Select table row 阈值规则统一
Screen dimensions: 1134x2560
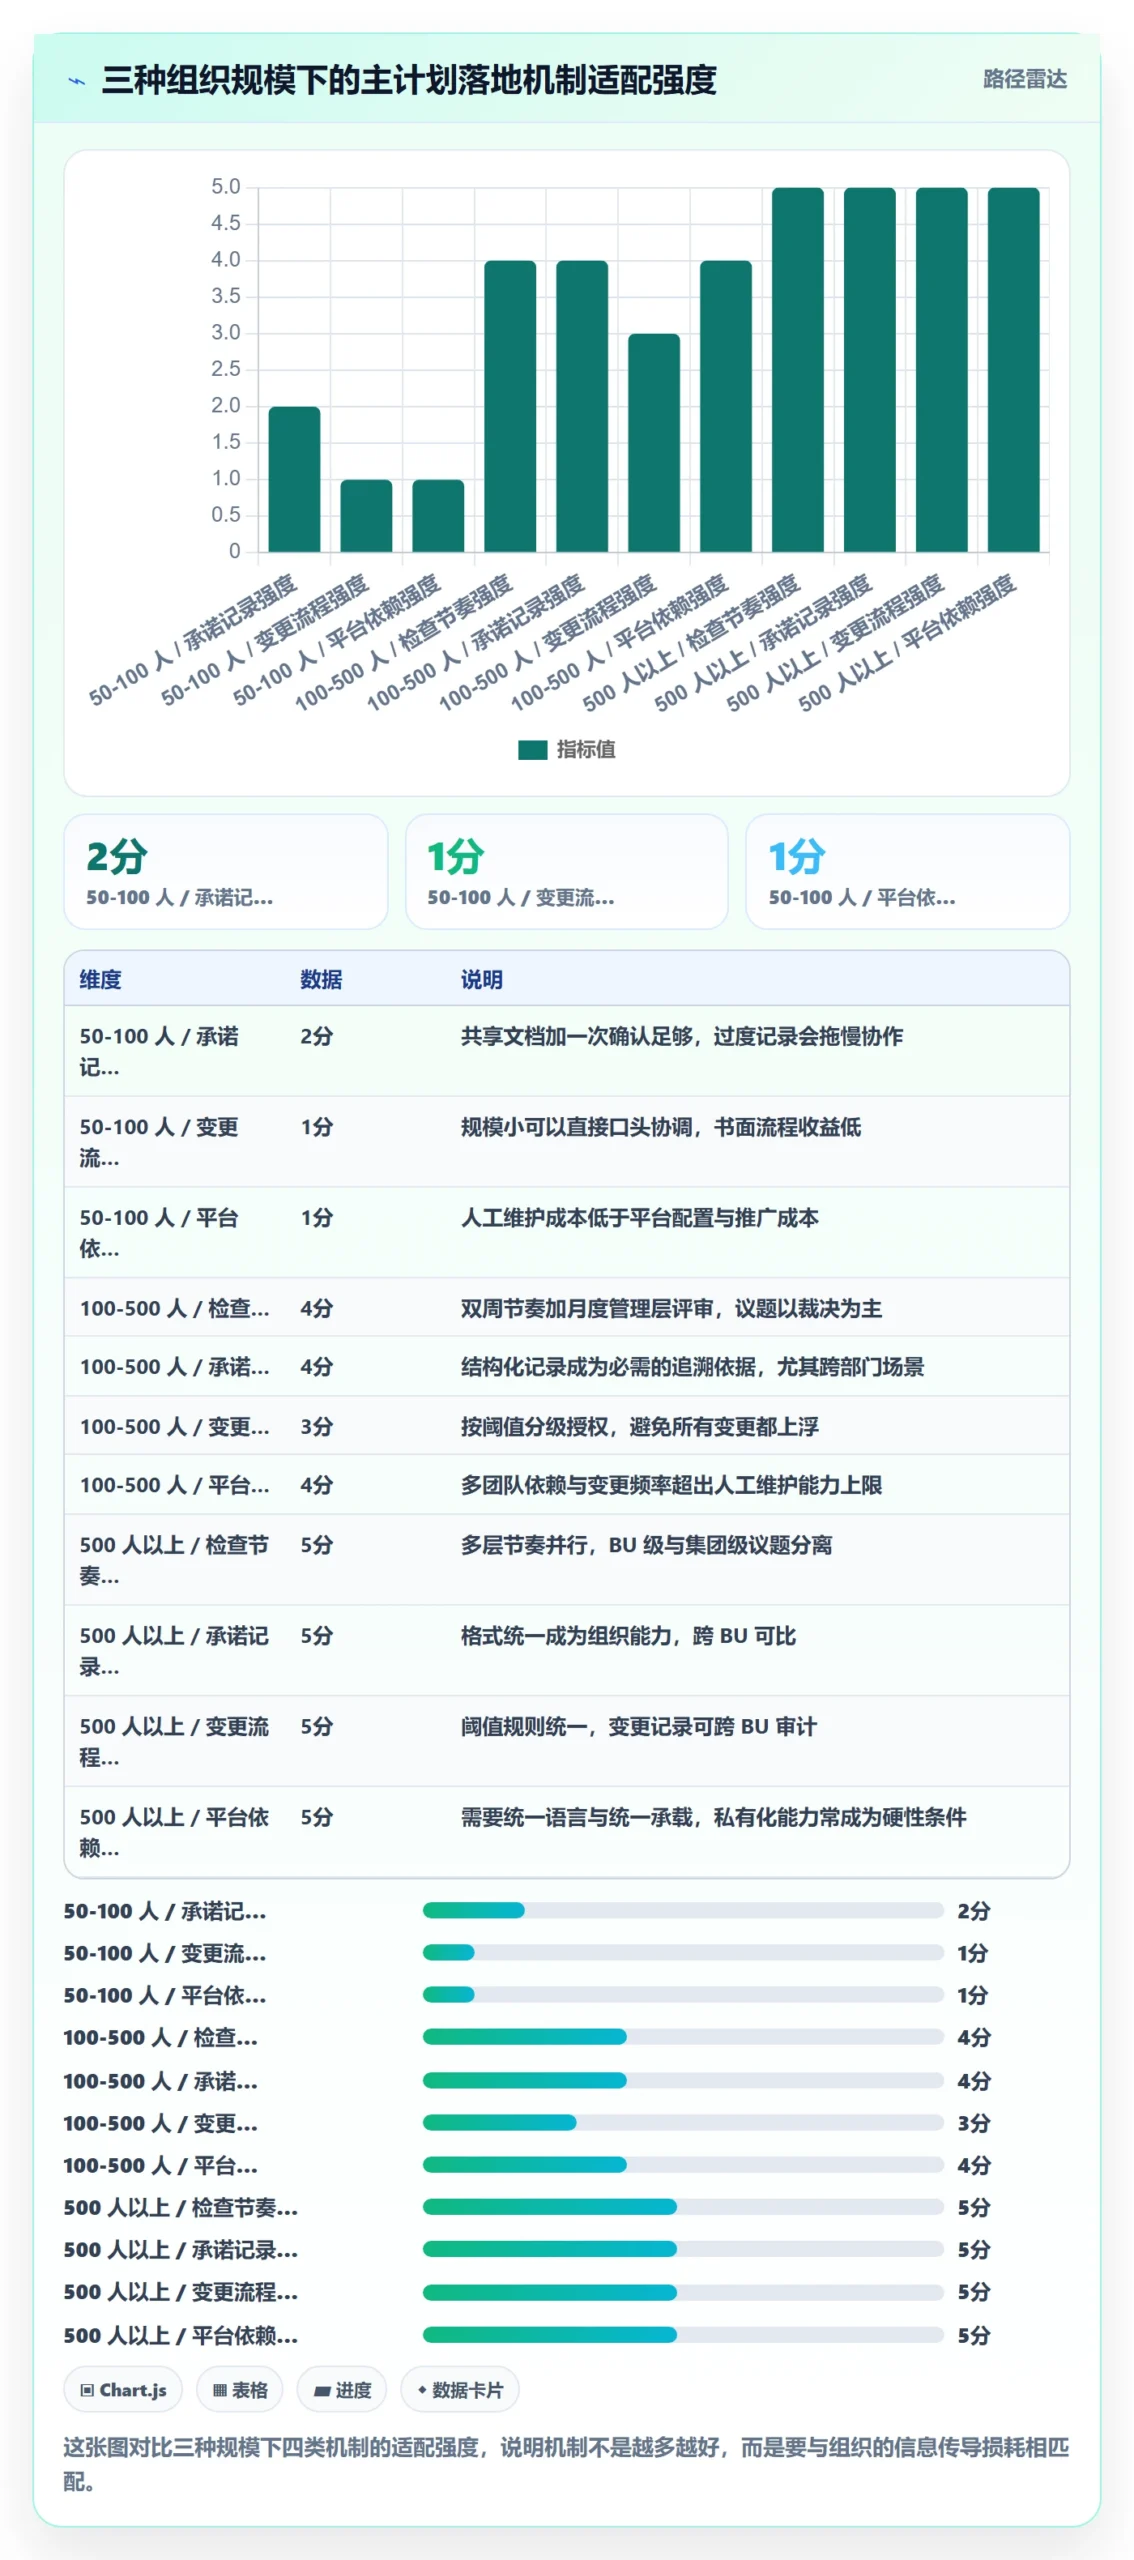pyautogui.click(x=567, y=1741)
